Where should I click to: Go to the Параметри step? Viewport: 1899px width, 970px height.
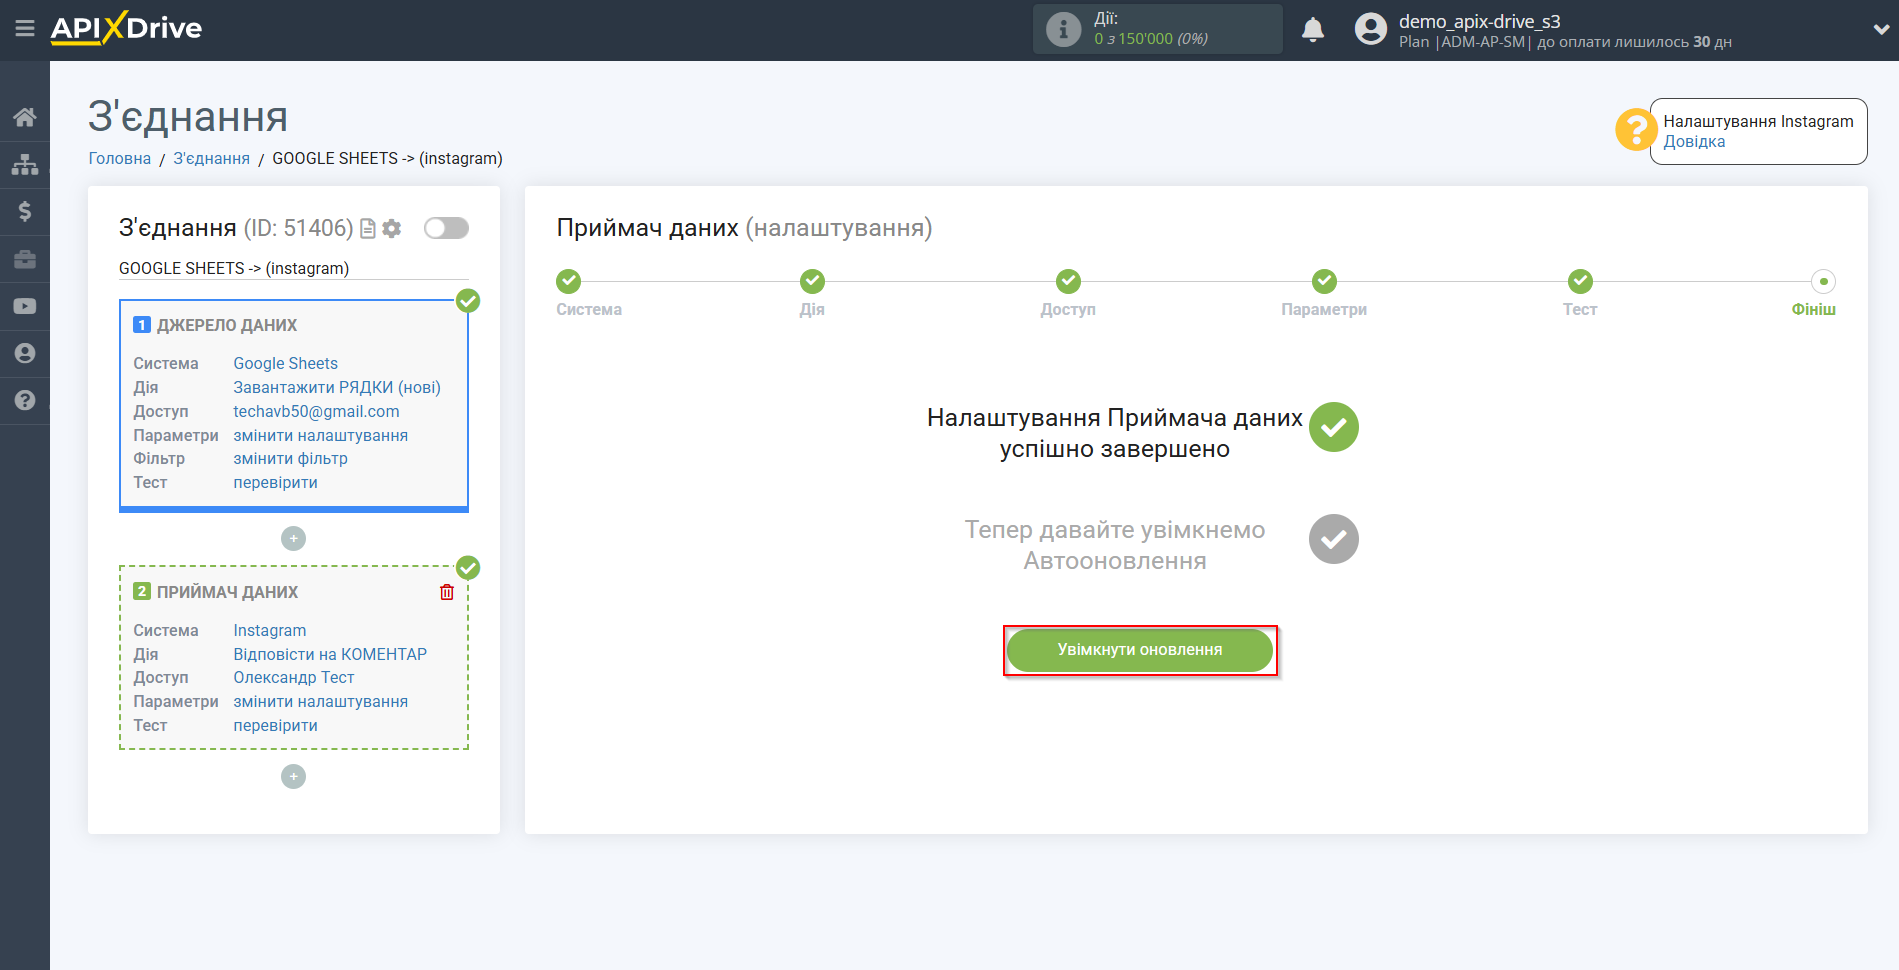click(x=1324, y=281)
